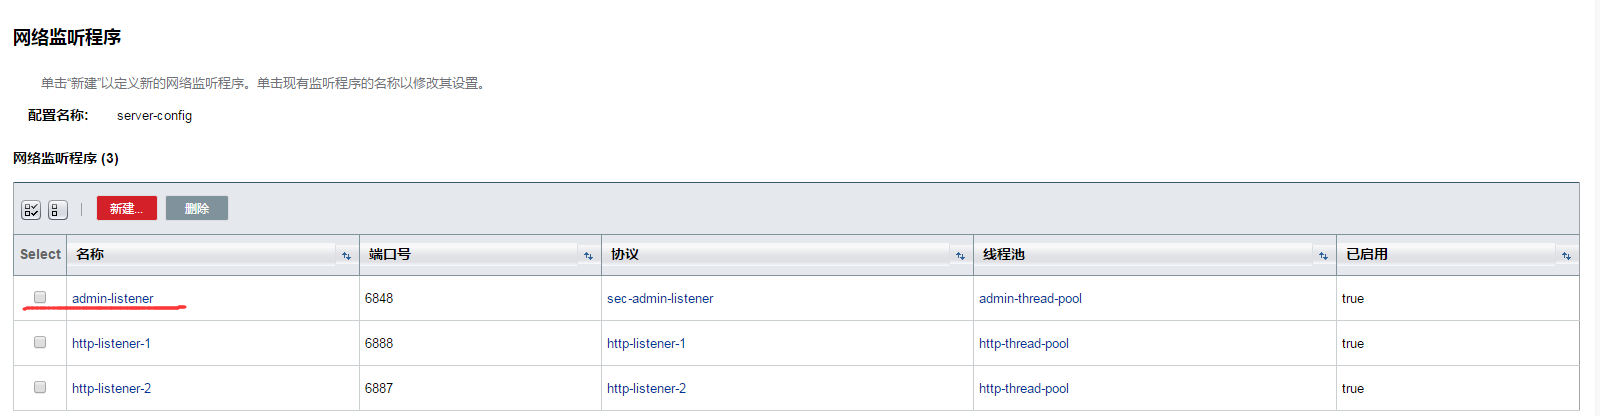This screenshot has height=416, width=1600.
Task: Click the deselect all rows icon
Action: click(58, 210)
